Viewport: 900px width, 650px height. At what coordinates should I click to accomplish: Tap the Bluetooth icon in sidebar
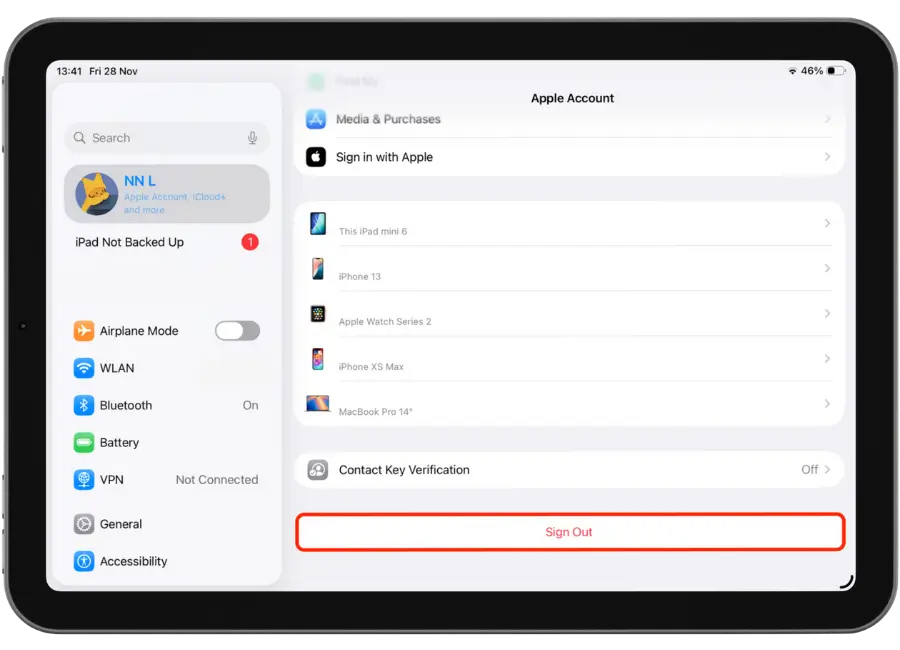[84, 405]
